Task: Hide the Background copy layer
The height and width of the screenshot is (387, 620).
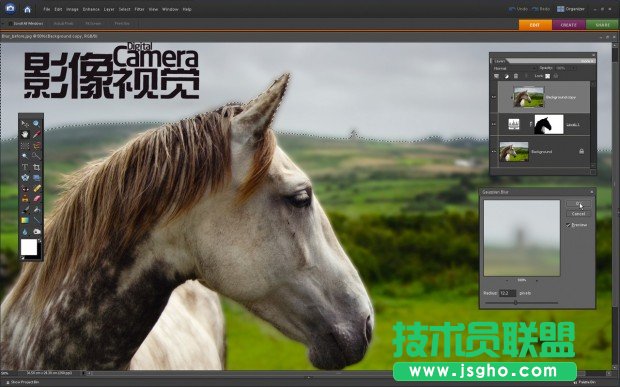Action: [493, 97]
